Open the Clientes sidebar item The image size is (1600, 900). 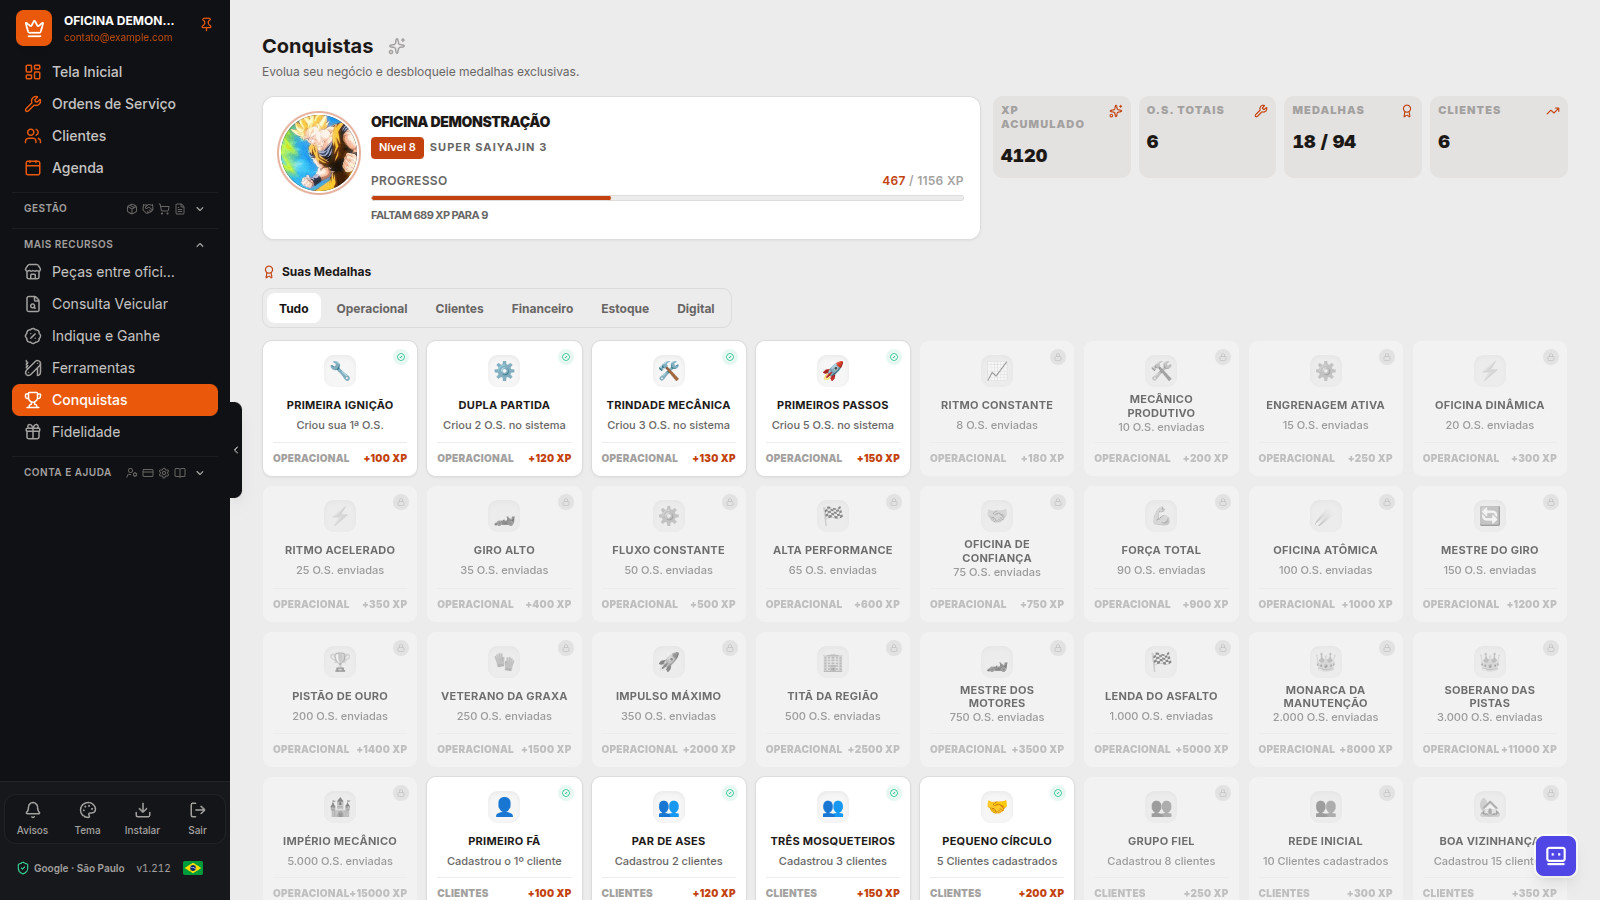pyautogui.click(x=115, y=136)
